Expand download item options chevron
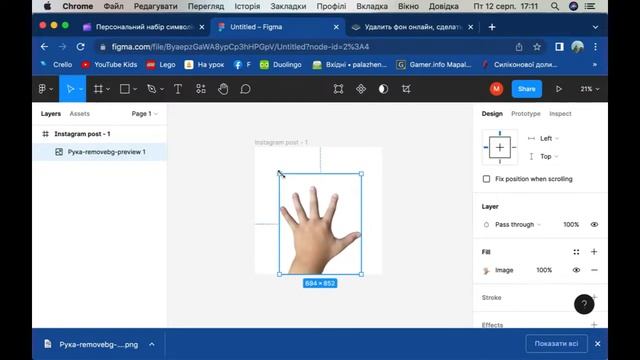 pyautogui.click(x=151, y=344)
